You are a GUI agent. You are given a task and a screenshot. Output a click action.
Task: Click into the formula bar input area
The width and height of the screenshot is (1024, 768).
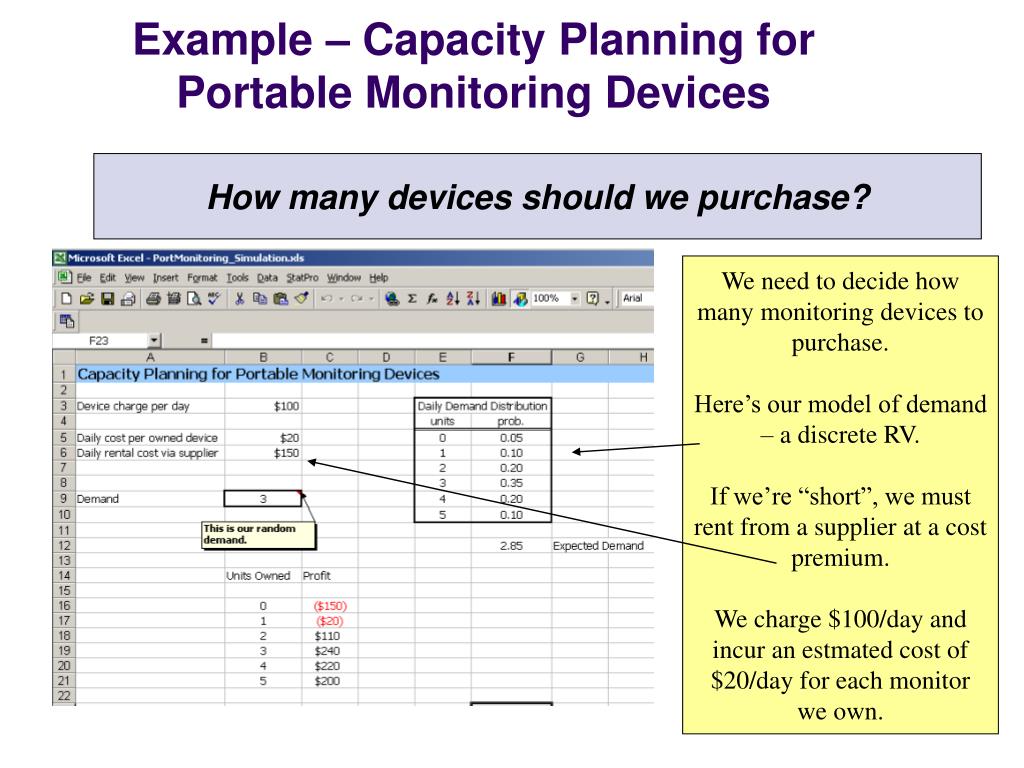tap(433, 340)
